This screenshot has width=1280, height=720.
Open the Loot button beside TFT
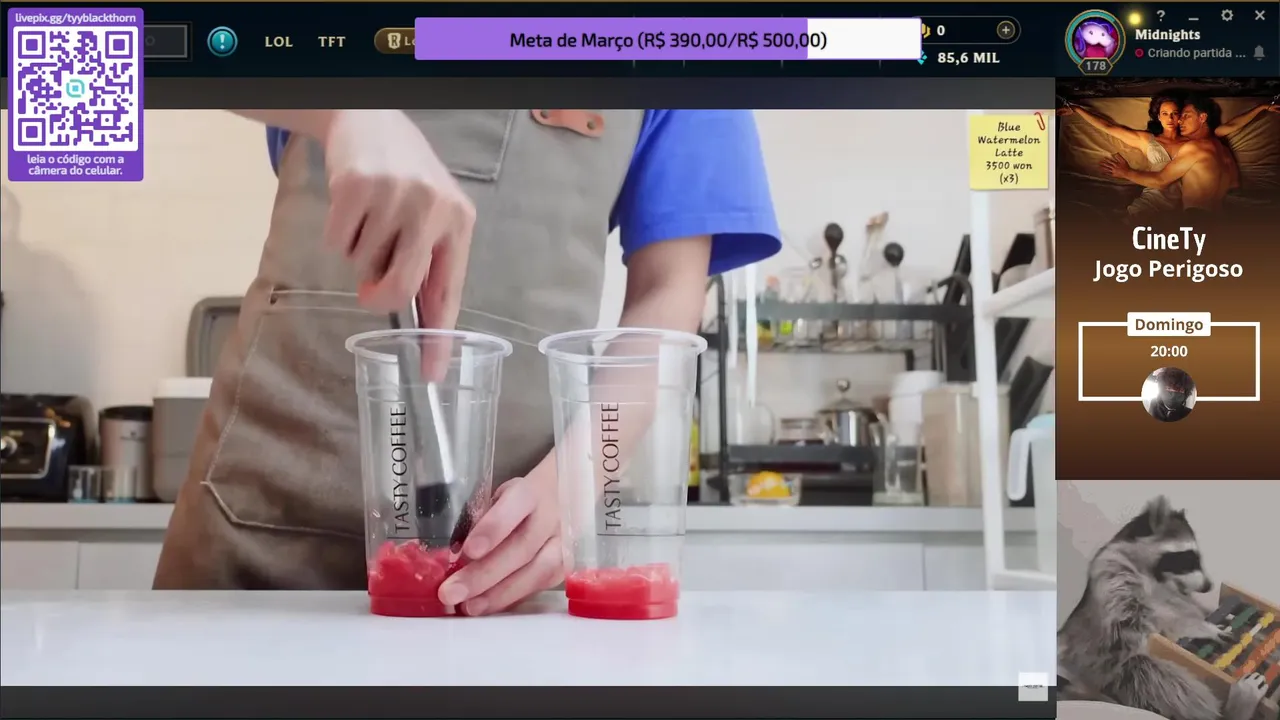tap(394, 41)
